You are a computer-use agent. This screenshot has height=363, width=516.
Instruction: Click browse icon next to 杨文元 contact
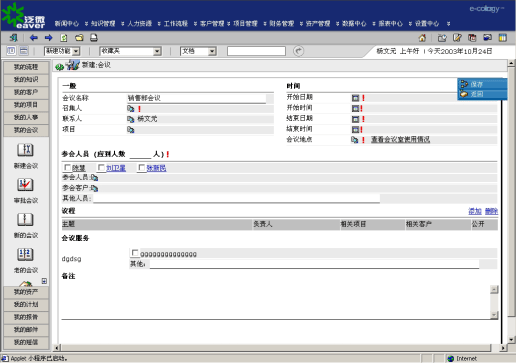131,119
